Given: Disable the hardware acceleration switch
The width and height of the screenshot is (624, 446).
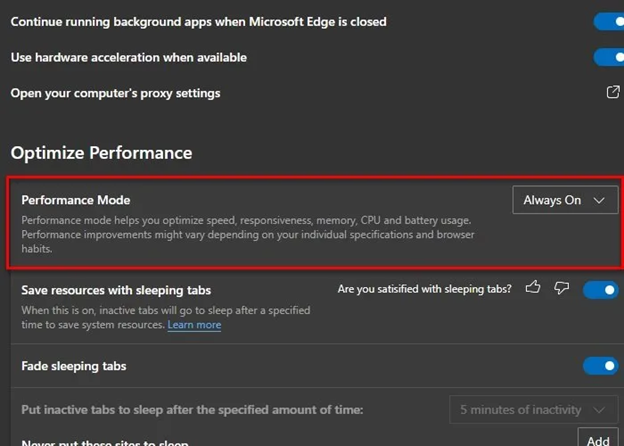Looking at the screenshot, I should point(608,57).
